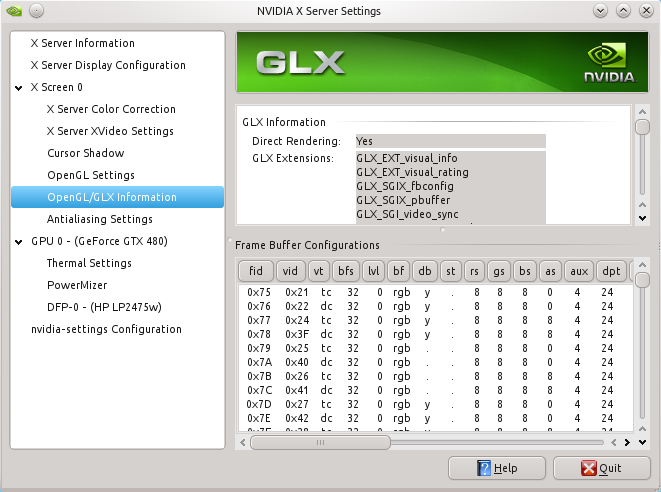Viewport: 661px width, 492px height.
Task: Select X Screen 0 entry
Action: pos(56,87)
